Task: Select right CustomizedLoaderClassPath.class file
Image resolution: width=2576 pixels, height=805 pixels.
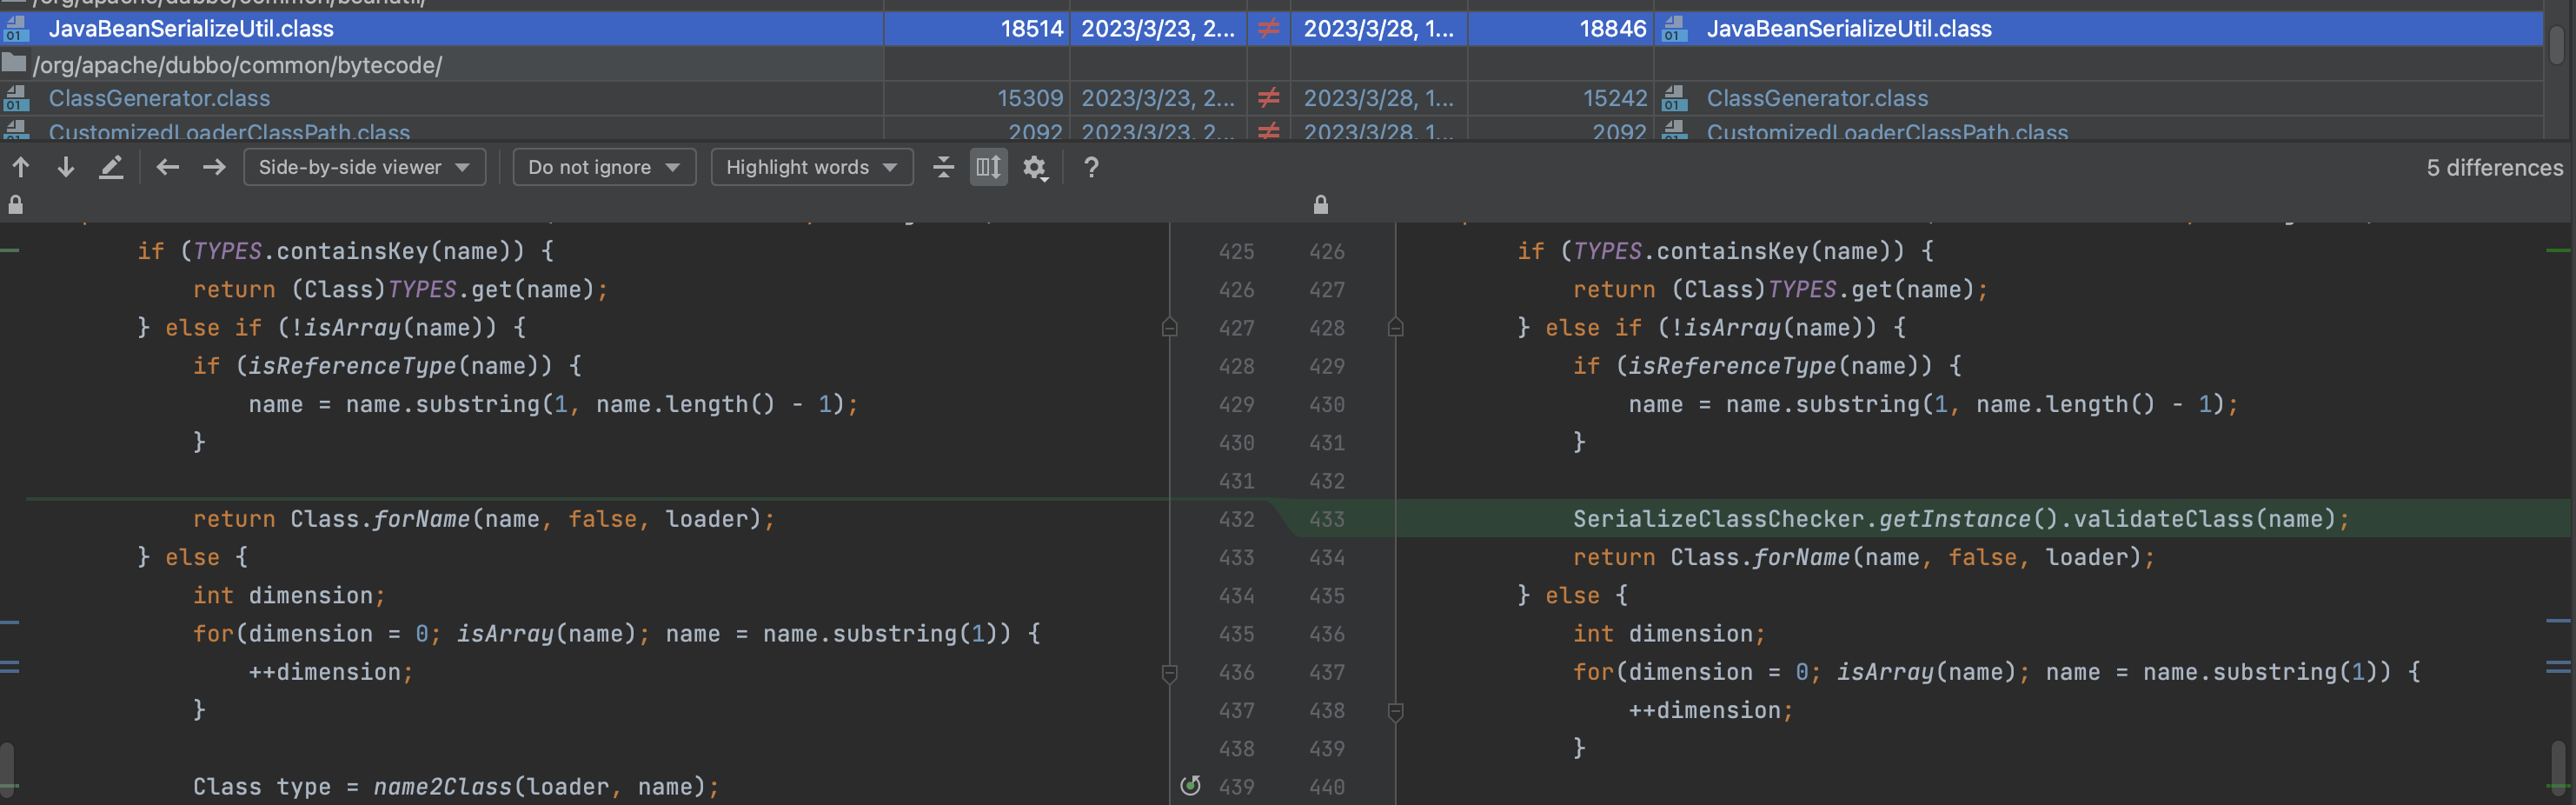Action: [x=1887, y=131]
